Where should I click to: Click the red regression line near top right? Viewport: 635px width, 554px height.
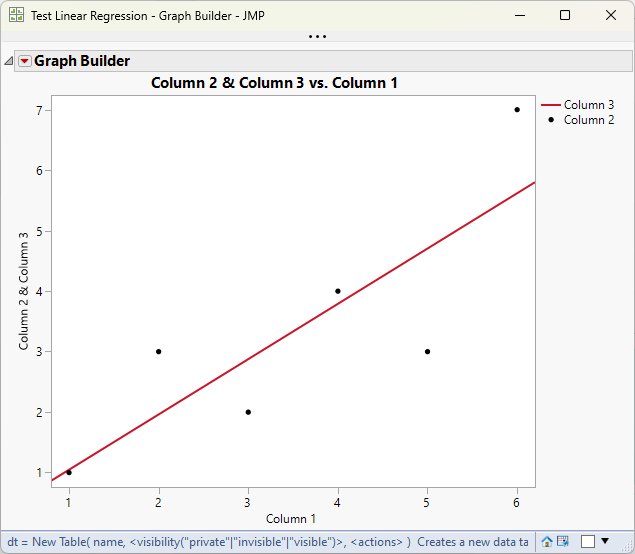506,200
